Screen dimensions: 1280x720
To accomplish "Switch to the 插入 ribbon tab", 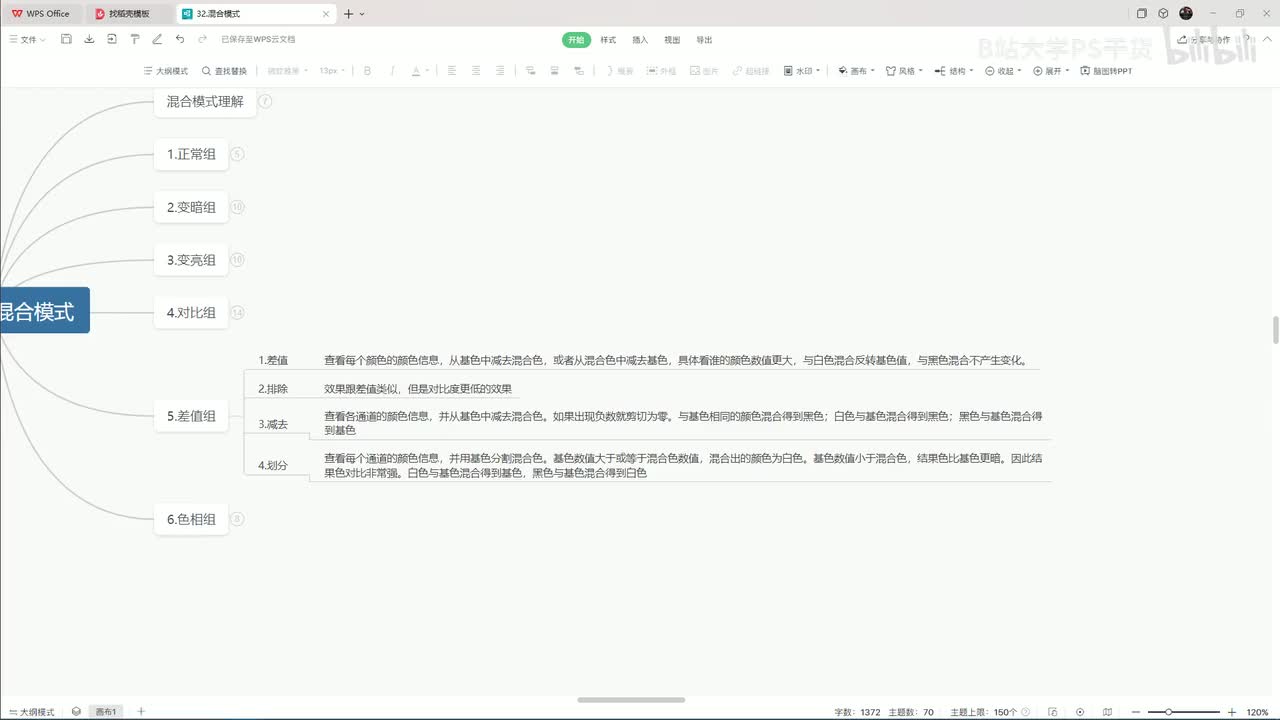I will [x=640, y=40].
